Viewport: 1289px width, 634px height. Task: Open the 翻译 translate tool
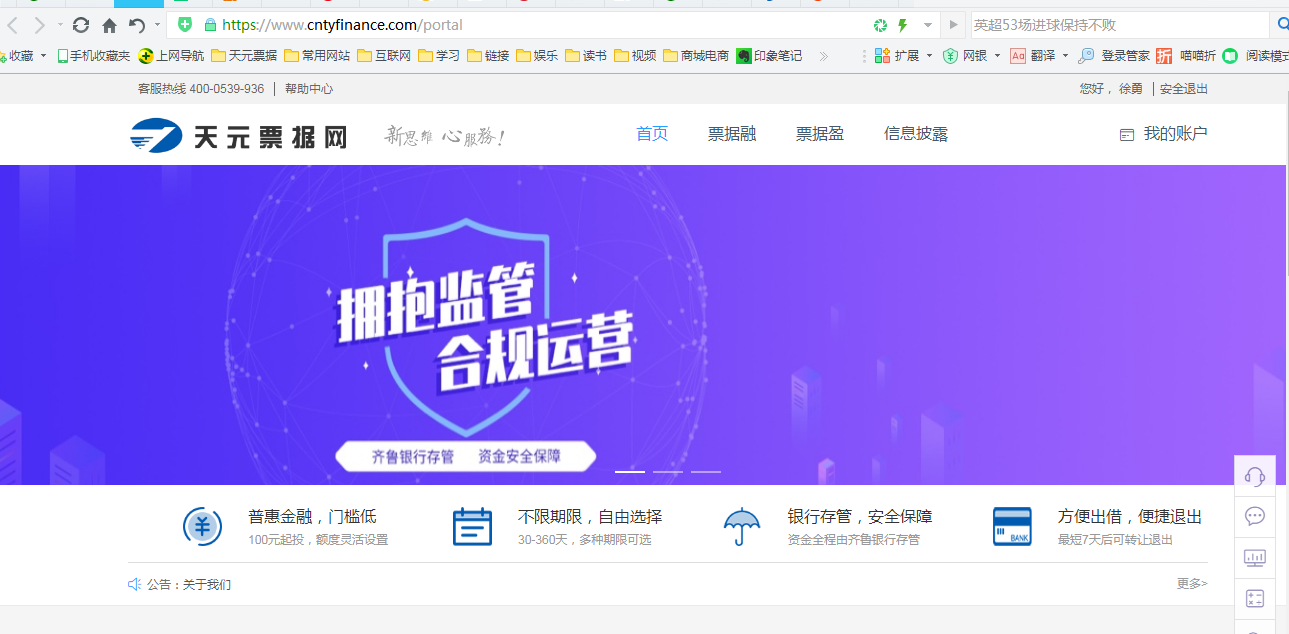[1043, 57]
